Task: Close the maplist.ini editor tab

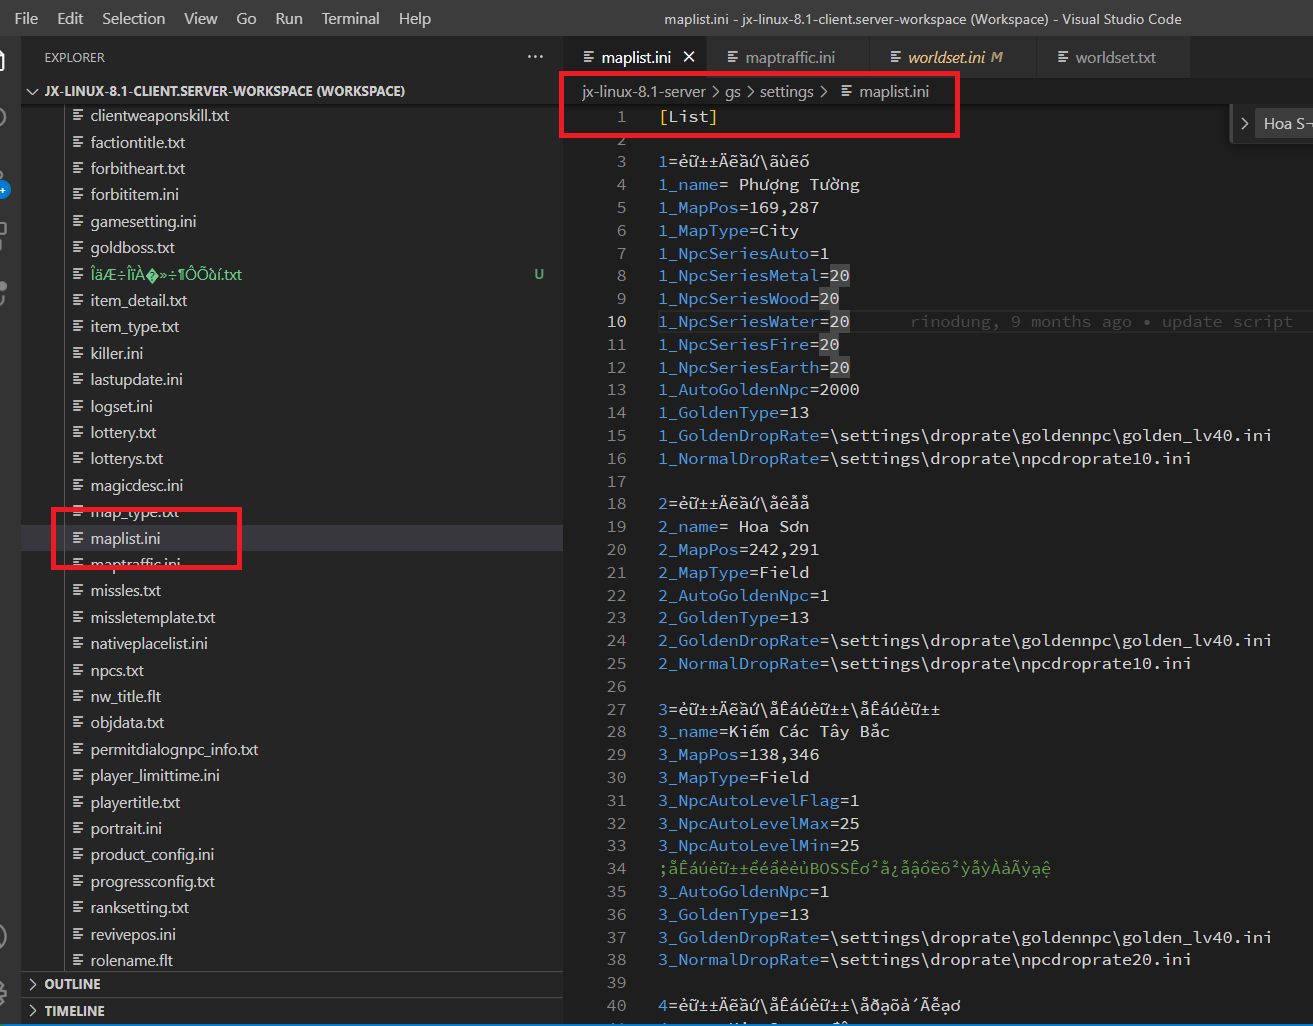Action: click(689, 57)
